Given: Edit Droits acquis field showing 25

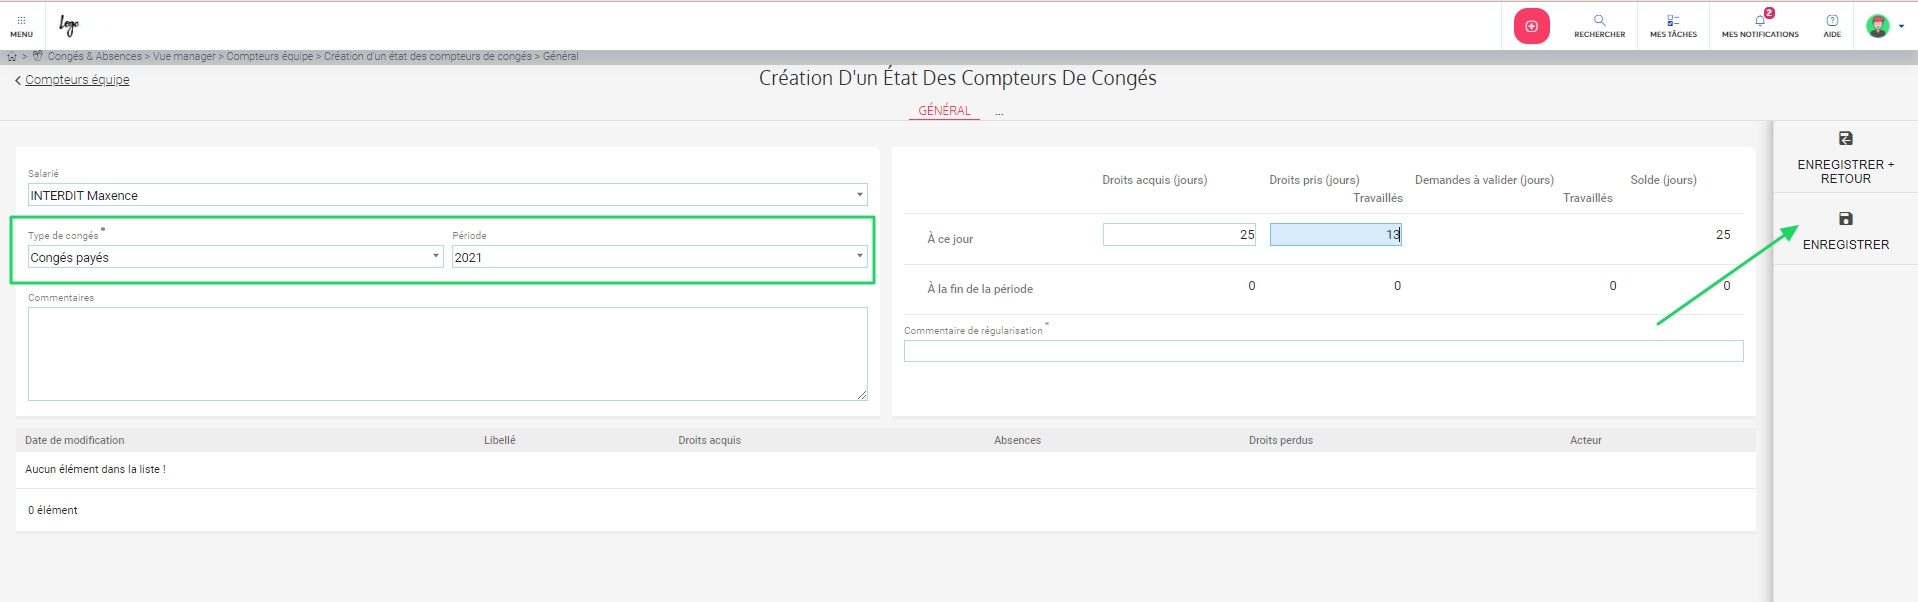Looking at the screenshot, I should point(1179,234).
